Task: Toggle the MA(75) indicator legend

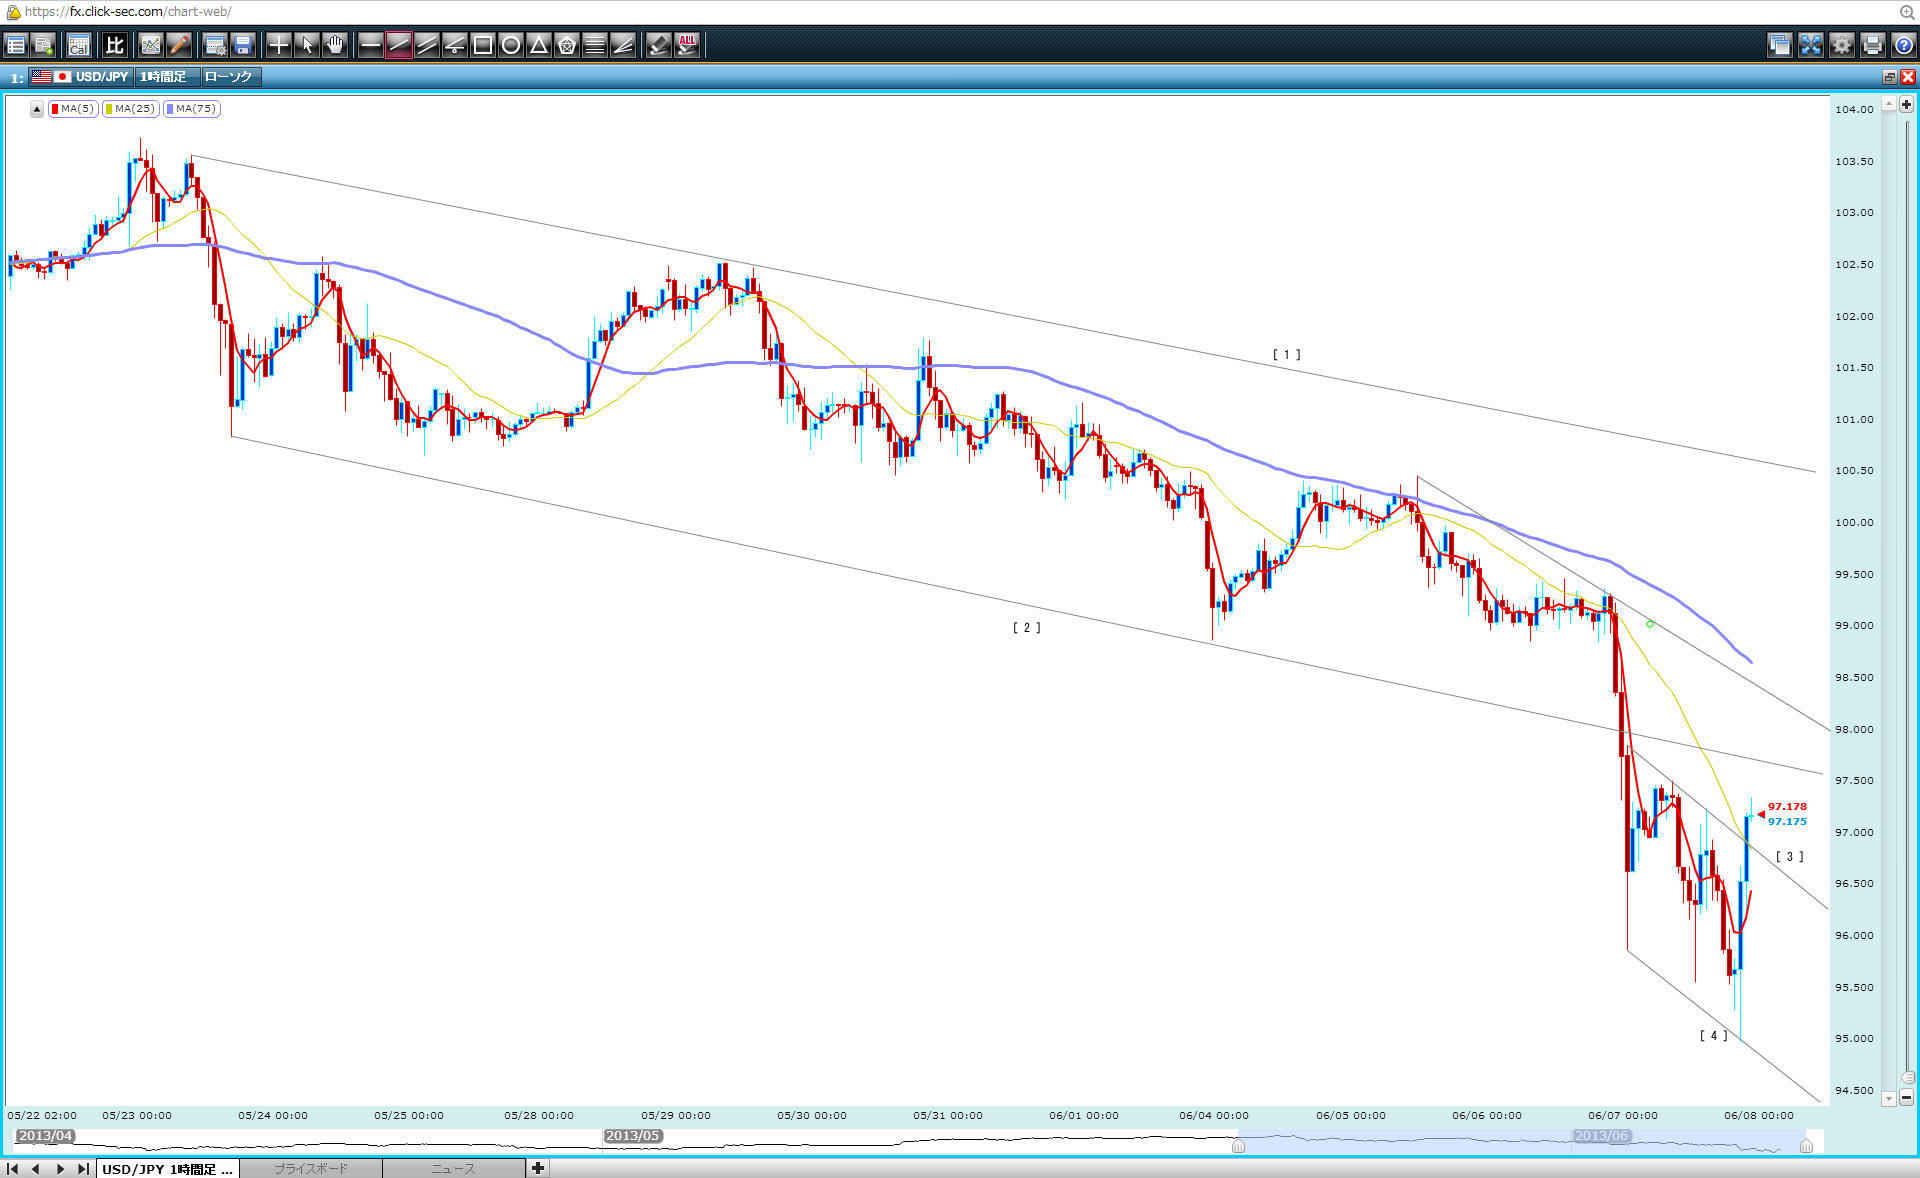Action: click(x=192, y=109)
